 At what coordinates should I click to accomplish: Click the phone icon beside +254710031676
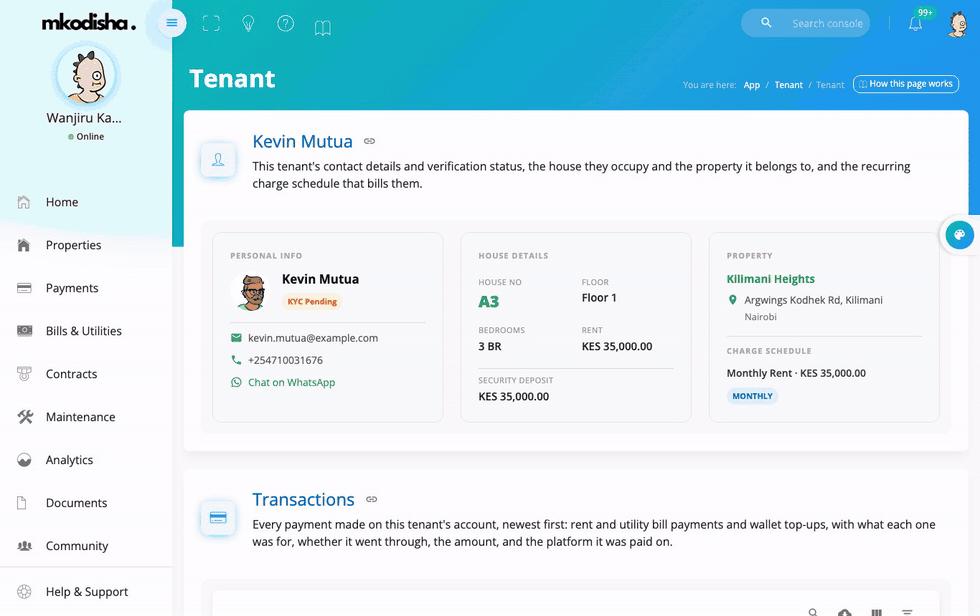(x=236, y=360)
